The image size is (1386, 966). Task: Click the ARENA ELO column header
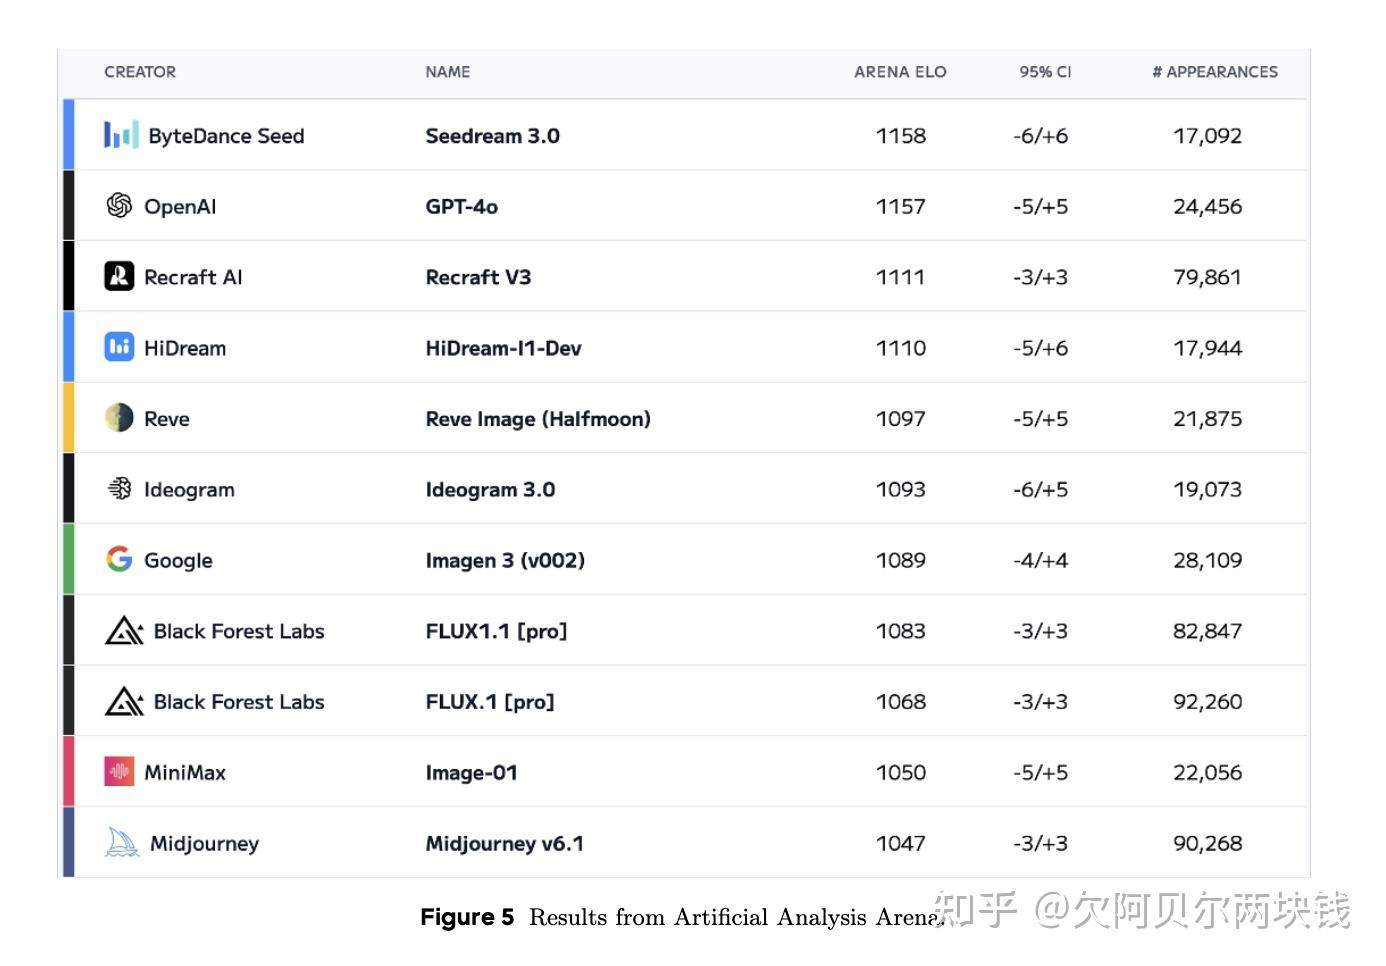[900, 72]
